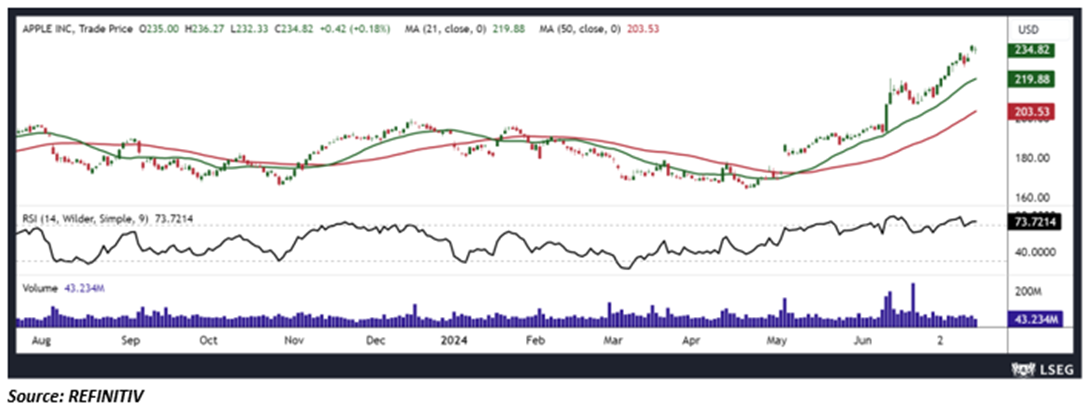Click the Nov time axis label
Viewport: 1090px width, 413px height.
point(293,341)
